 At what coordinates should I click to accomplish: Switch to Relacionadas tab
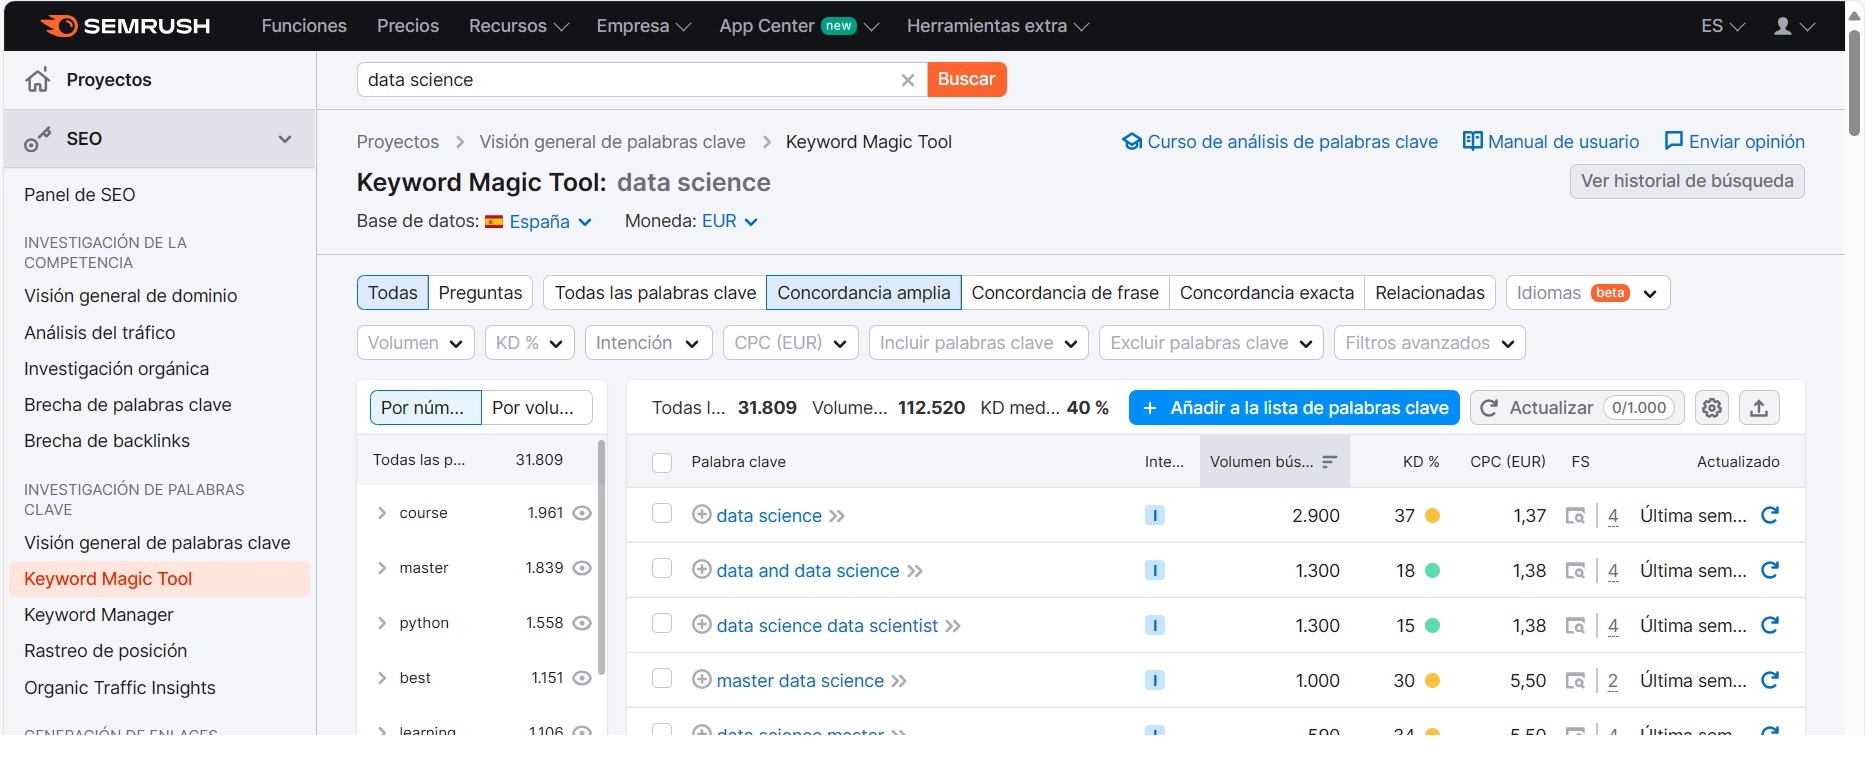click(1430, 293)
